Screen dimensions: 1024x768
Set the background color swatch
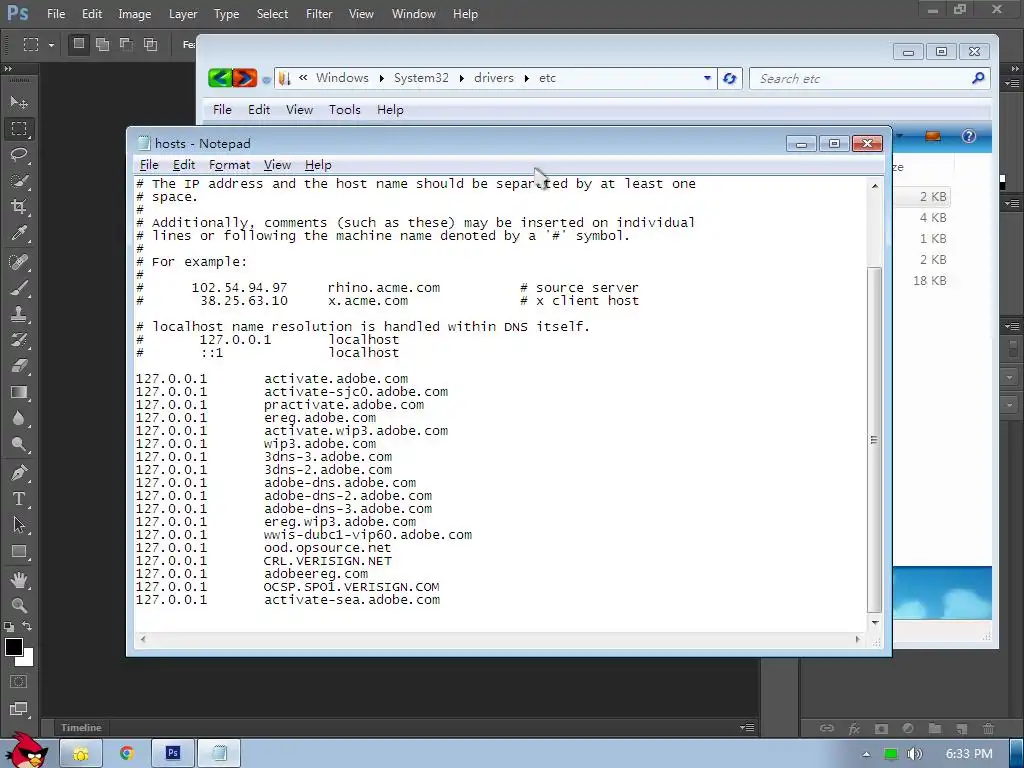click(x=28, y=660)
